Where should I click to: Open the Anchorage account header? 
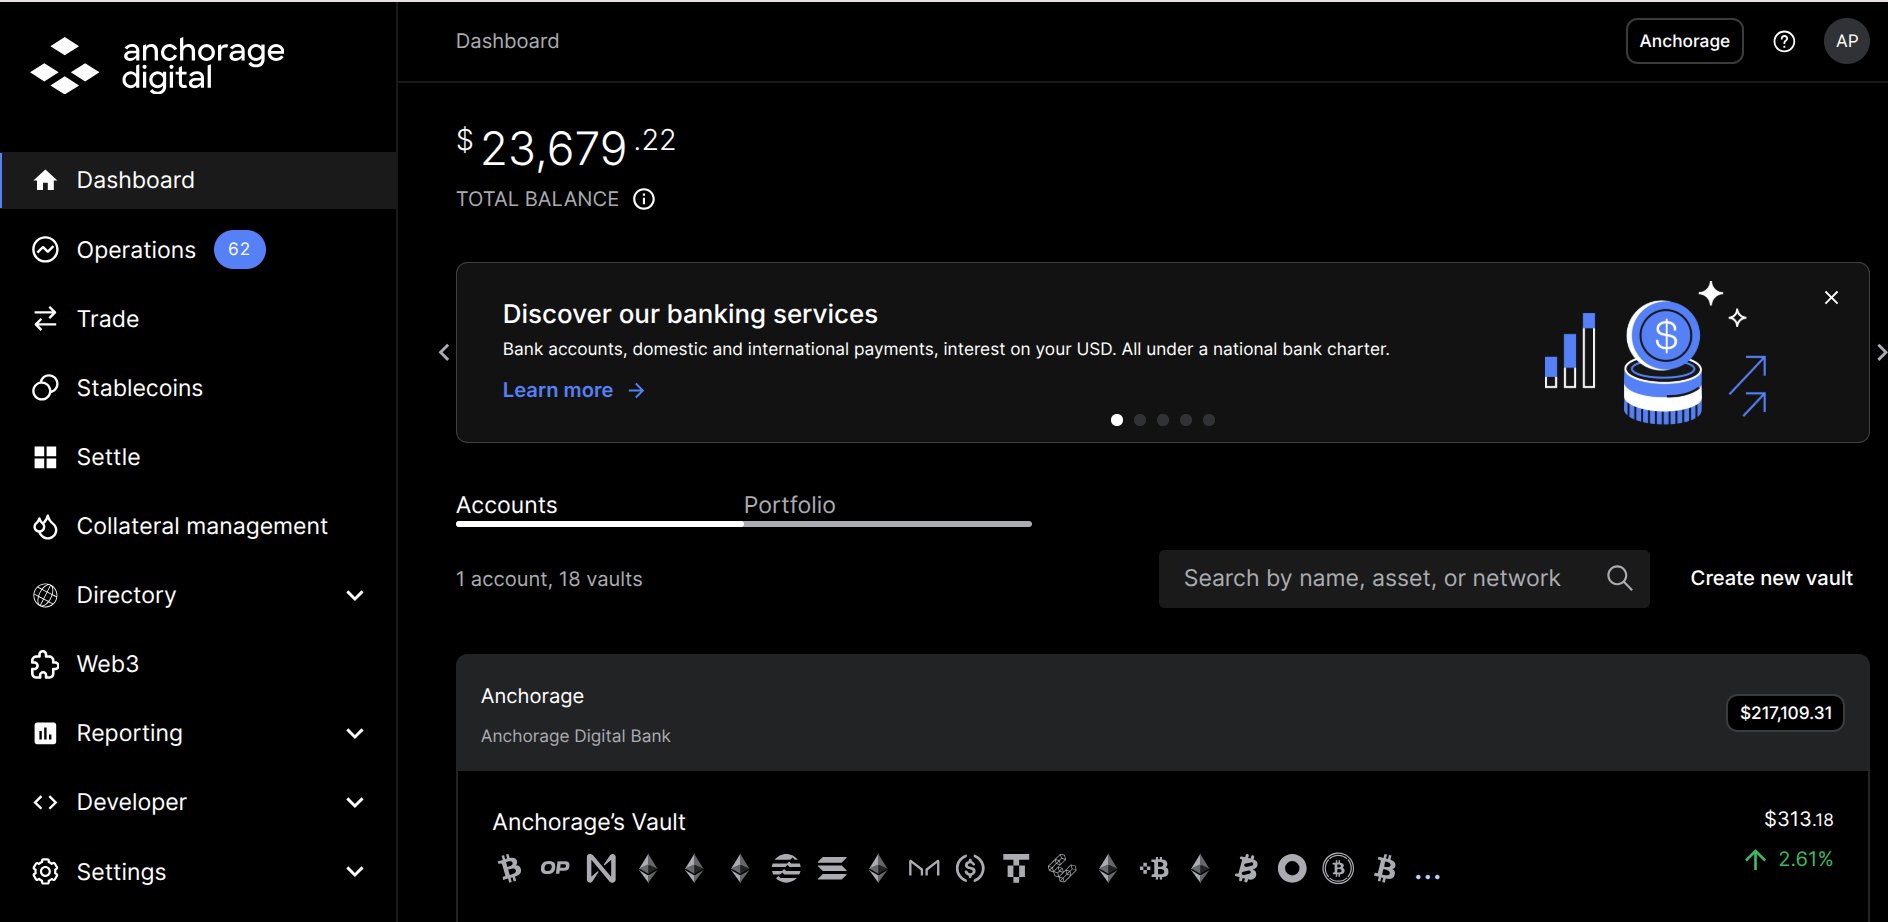(x=1162, y=713)
